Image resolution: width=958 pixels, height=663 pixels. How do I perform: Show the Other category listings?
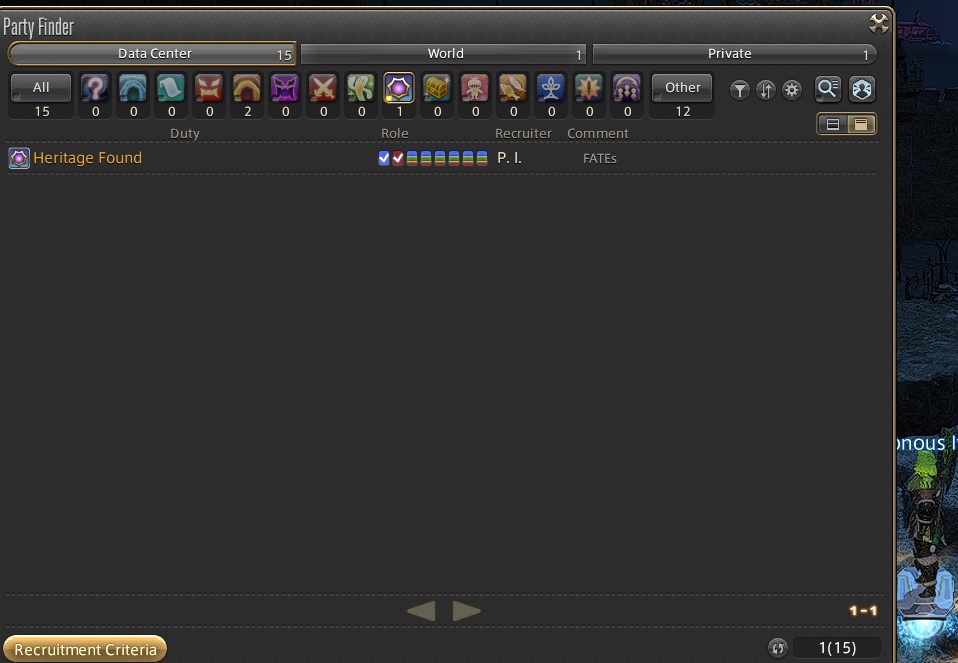click(682, 88)
